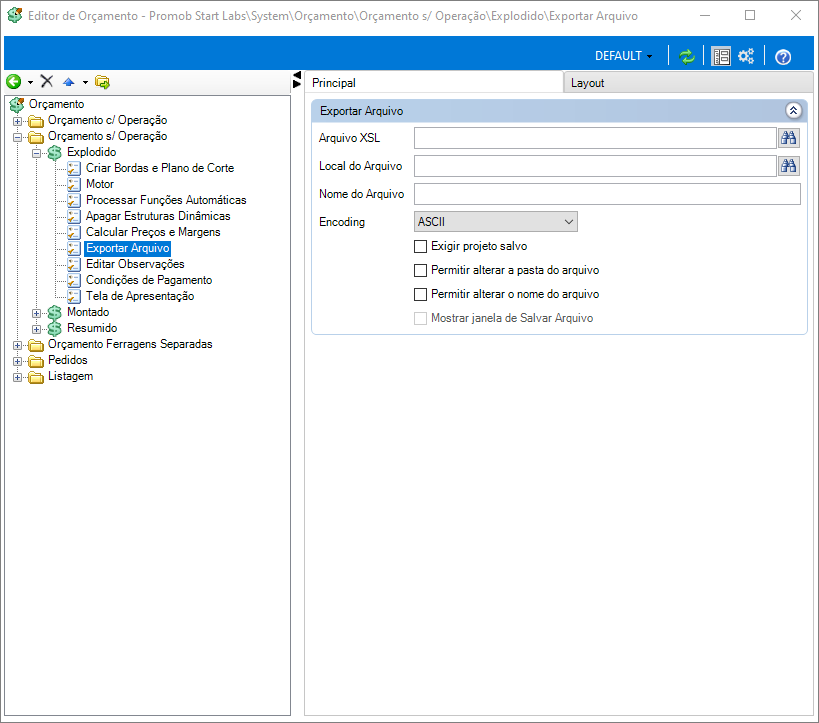Collapse the Exportar Arquivo panel section
Screen dimensions: 819x723
pyautogui.click(x=793, y=111)
